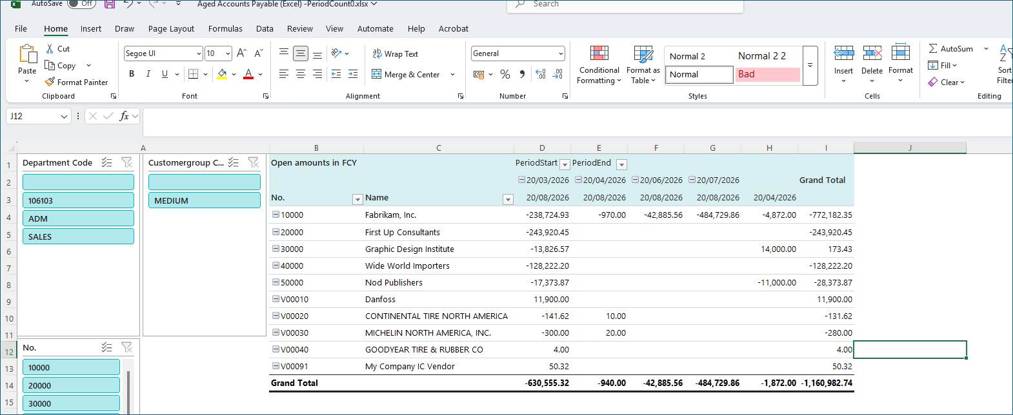Switch to the Insert tab
Screen dimensions: 1013x415
pos(90,28)
